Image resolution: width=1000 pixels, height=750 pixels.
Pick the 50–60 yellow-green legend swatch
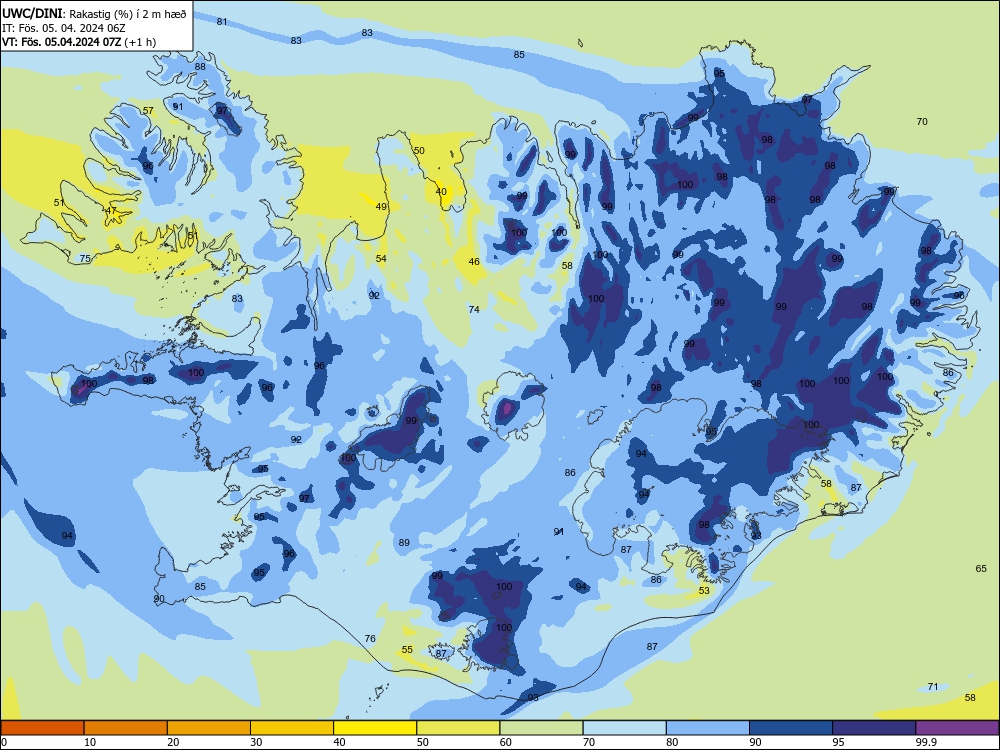pyautogui.click(x=458, y=728)
